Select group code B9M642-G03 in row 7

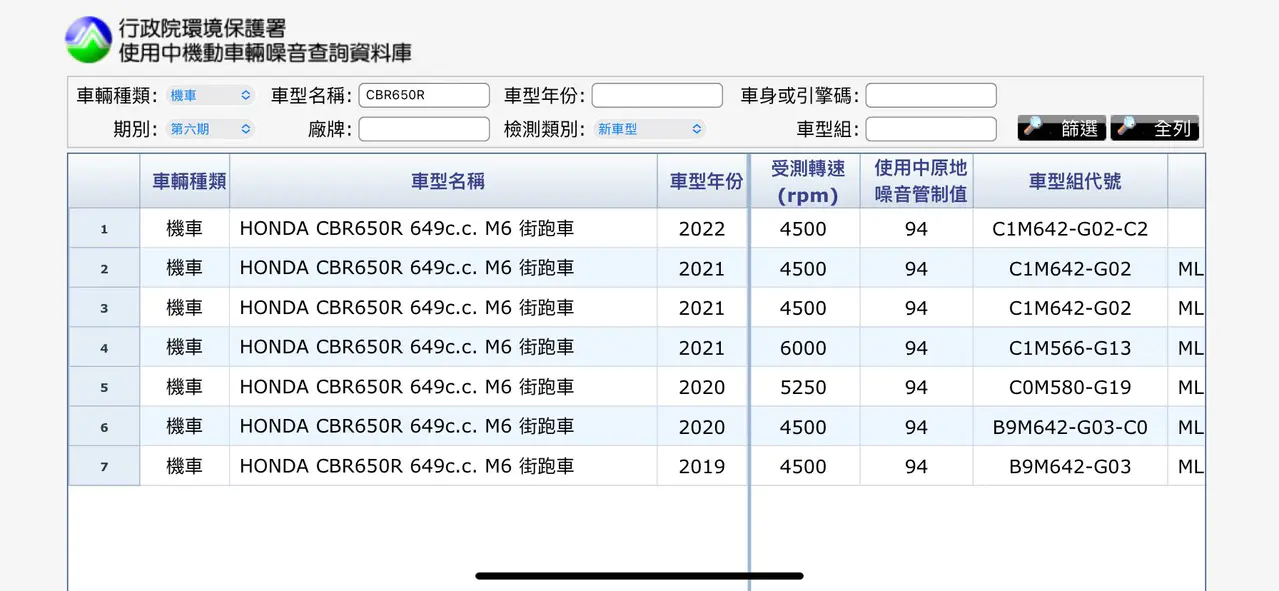1070,466
